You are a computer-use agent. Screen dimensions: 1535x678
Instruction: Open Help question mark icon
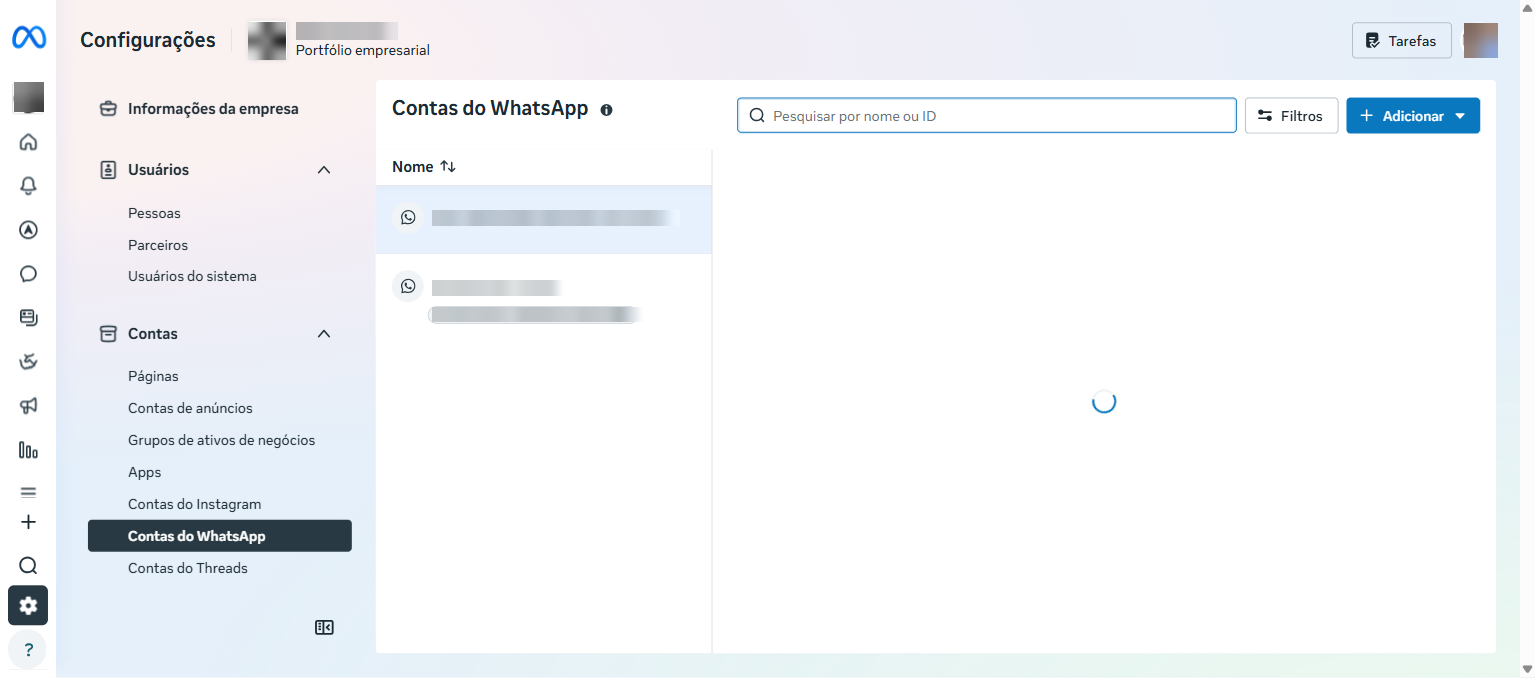[28, 650]
